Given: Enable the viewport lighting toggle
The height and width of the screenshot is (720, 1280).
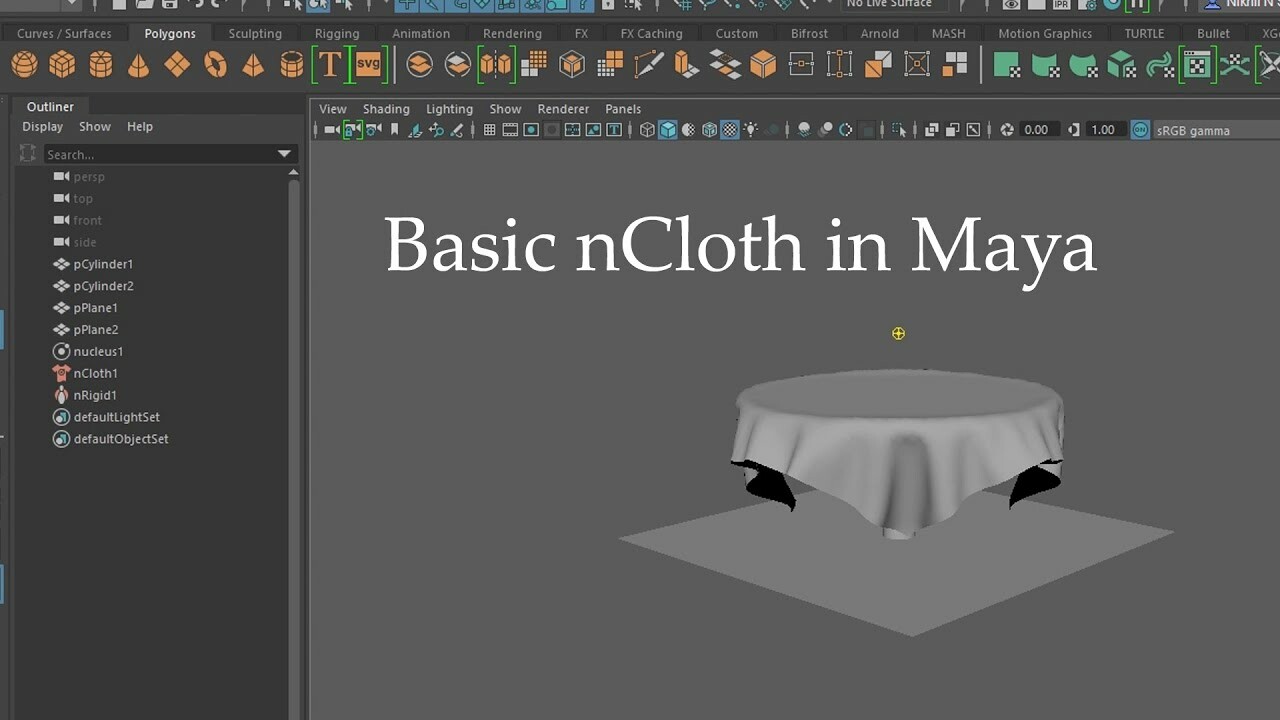Looking at the screenshot, I should click(x=751, y=130).
